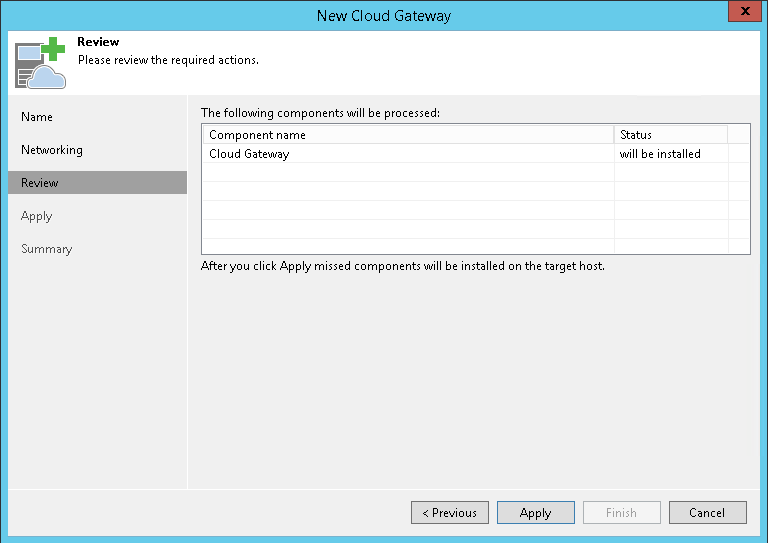768x543 pixels.
Task: Cancel the wizard
Action: [x=708, y=513]
